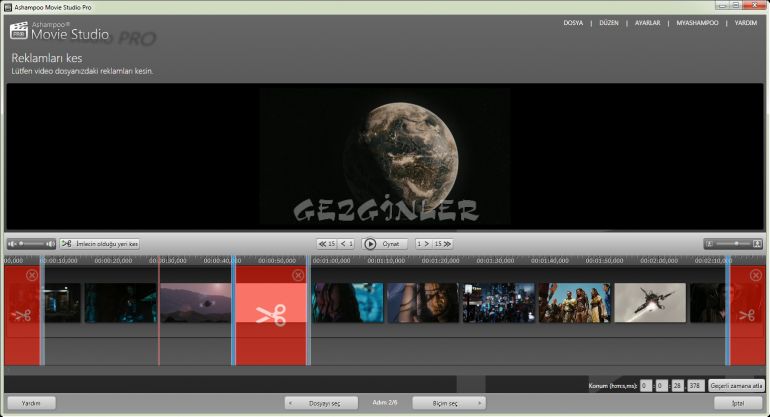Click scissors icon in first cut region

click(21, 315)
